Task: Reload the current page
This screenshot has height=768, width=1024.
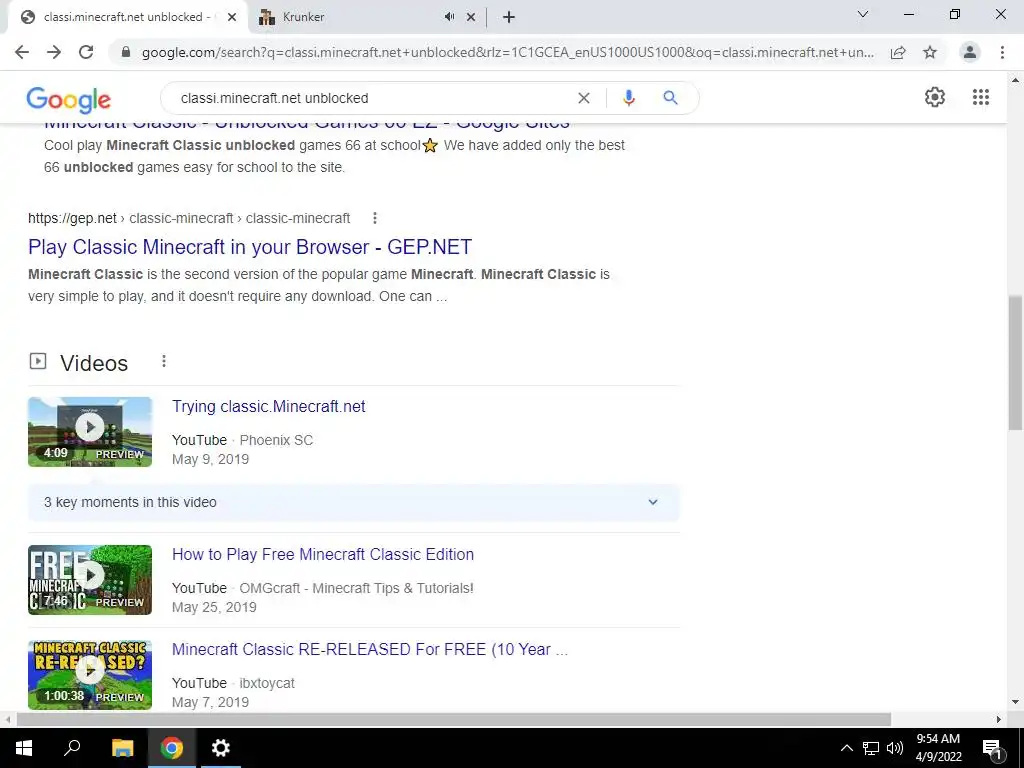Action: (86, 52)
